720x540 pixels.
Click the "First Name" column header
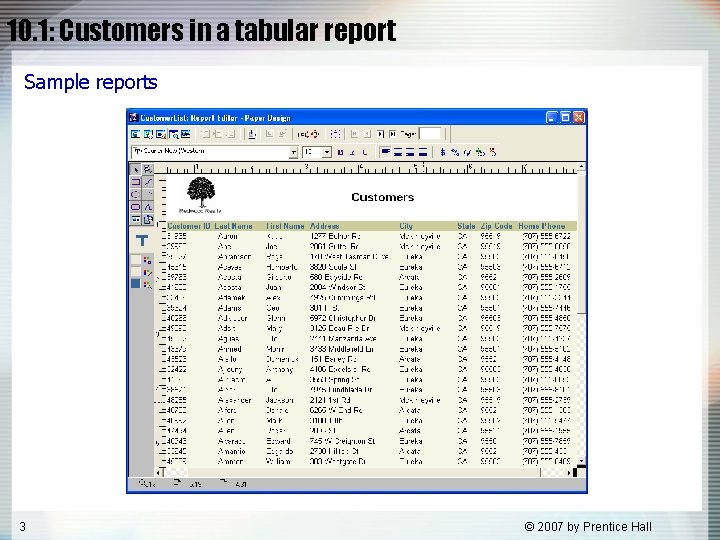click(285, 226)
